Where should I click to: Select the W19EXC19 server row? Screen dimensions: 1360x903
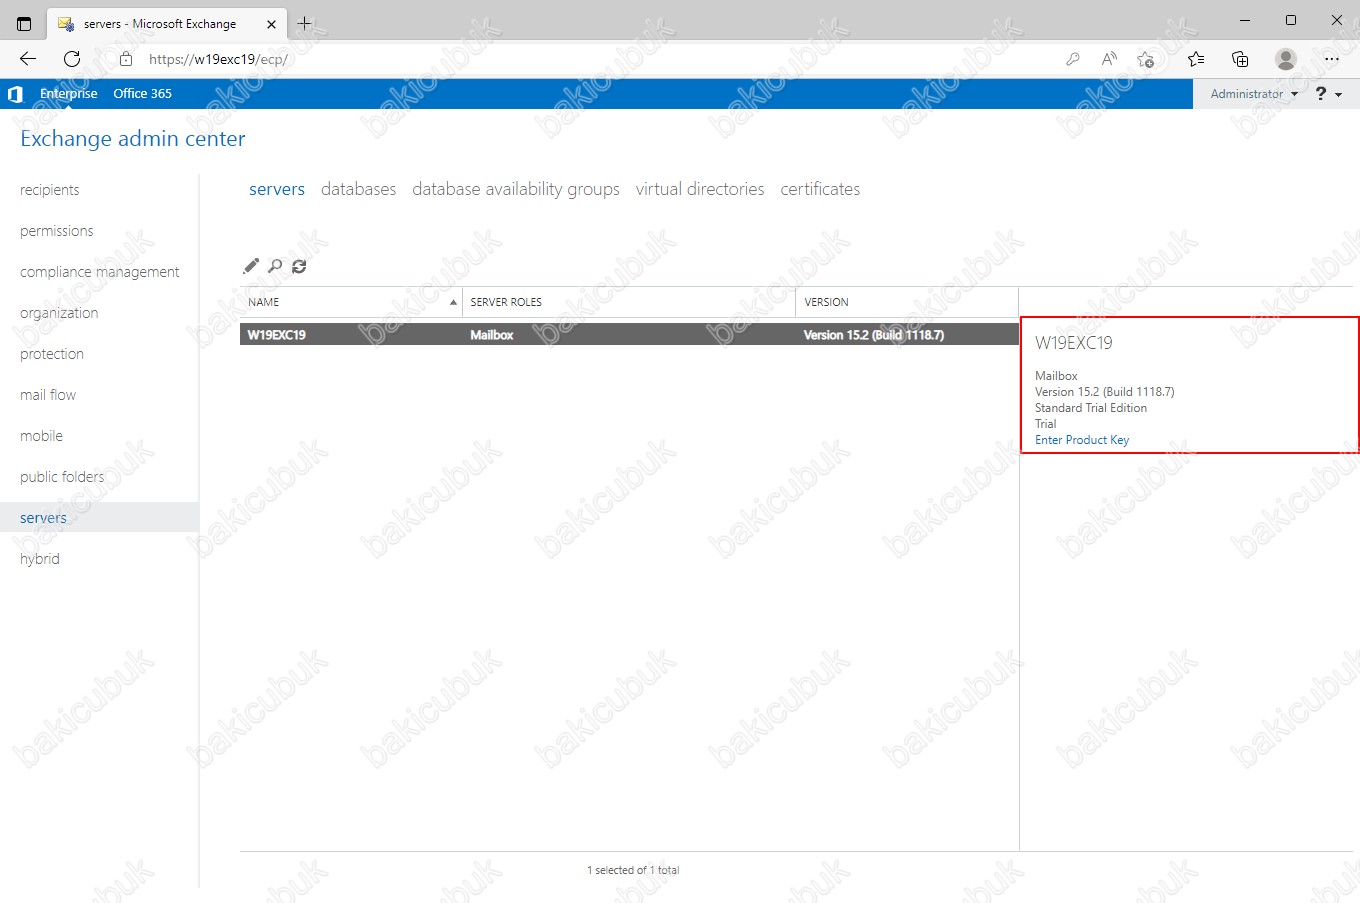[x=629, y=335]
